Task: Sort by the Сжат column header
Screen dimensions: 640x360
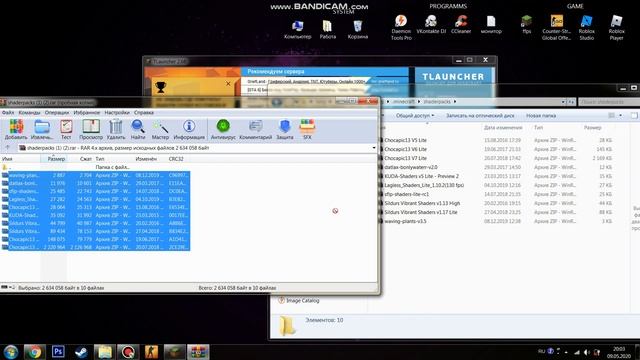Action: pos(80,159)
